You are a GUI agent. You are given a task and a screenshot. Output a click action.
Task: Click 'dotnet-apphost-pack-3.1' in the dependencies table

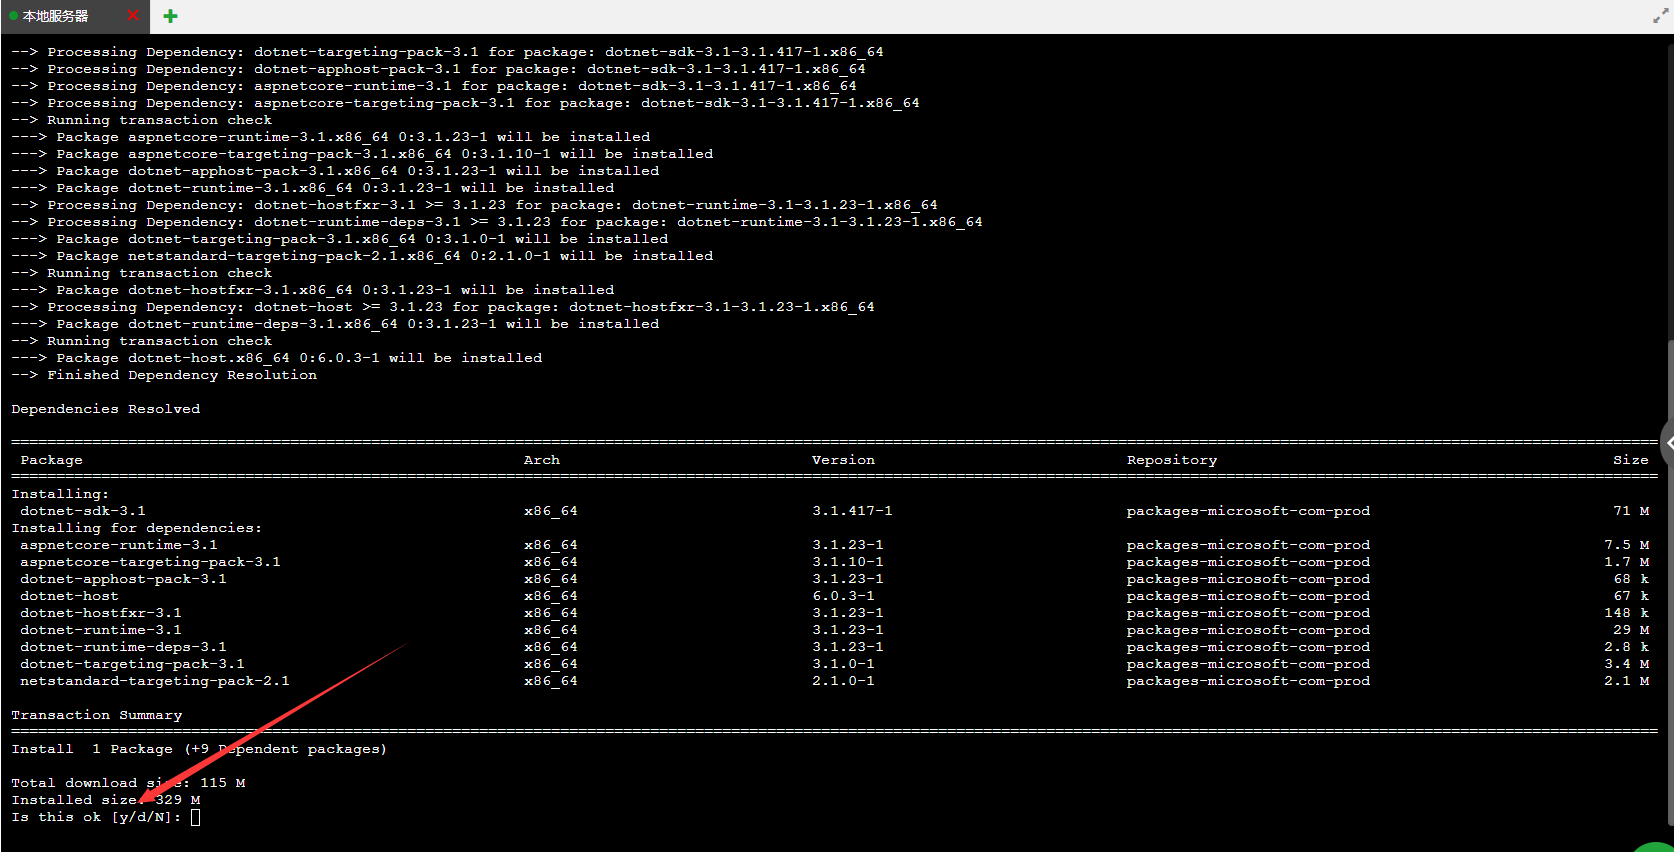[123, 579]
